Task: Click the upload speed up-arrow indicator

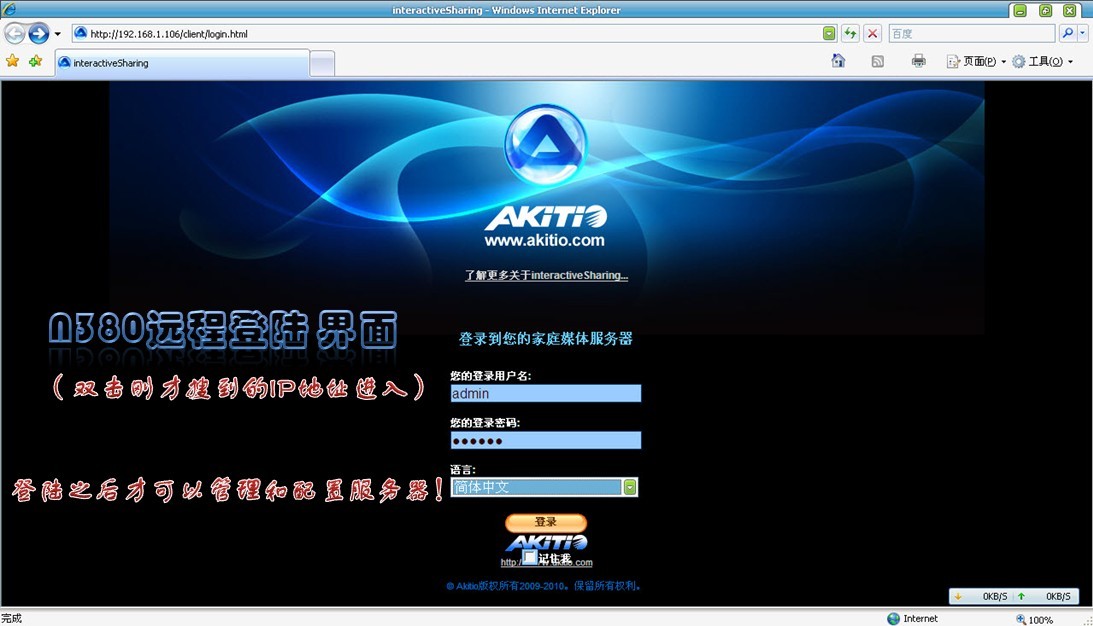Action: click(1021, 596)
